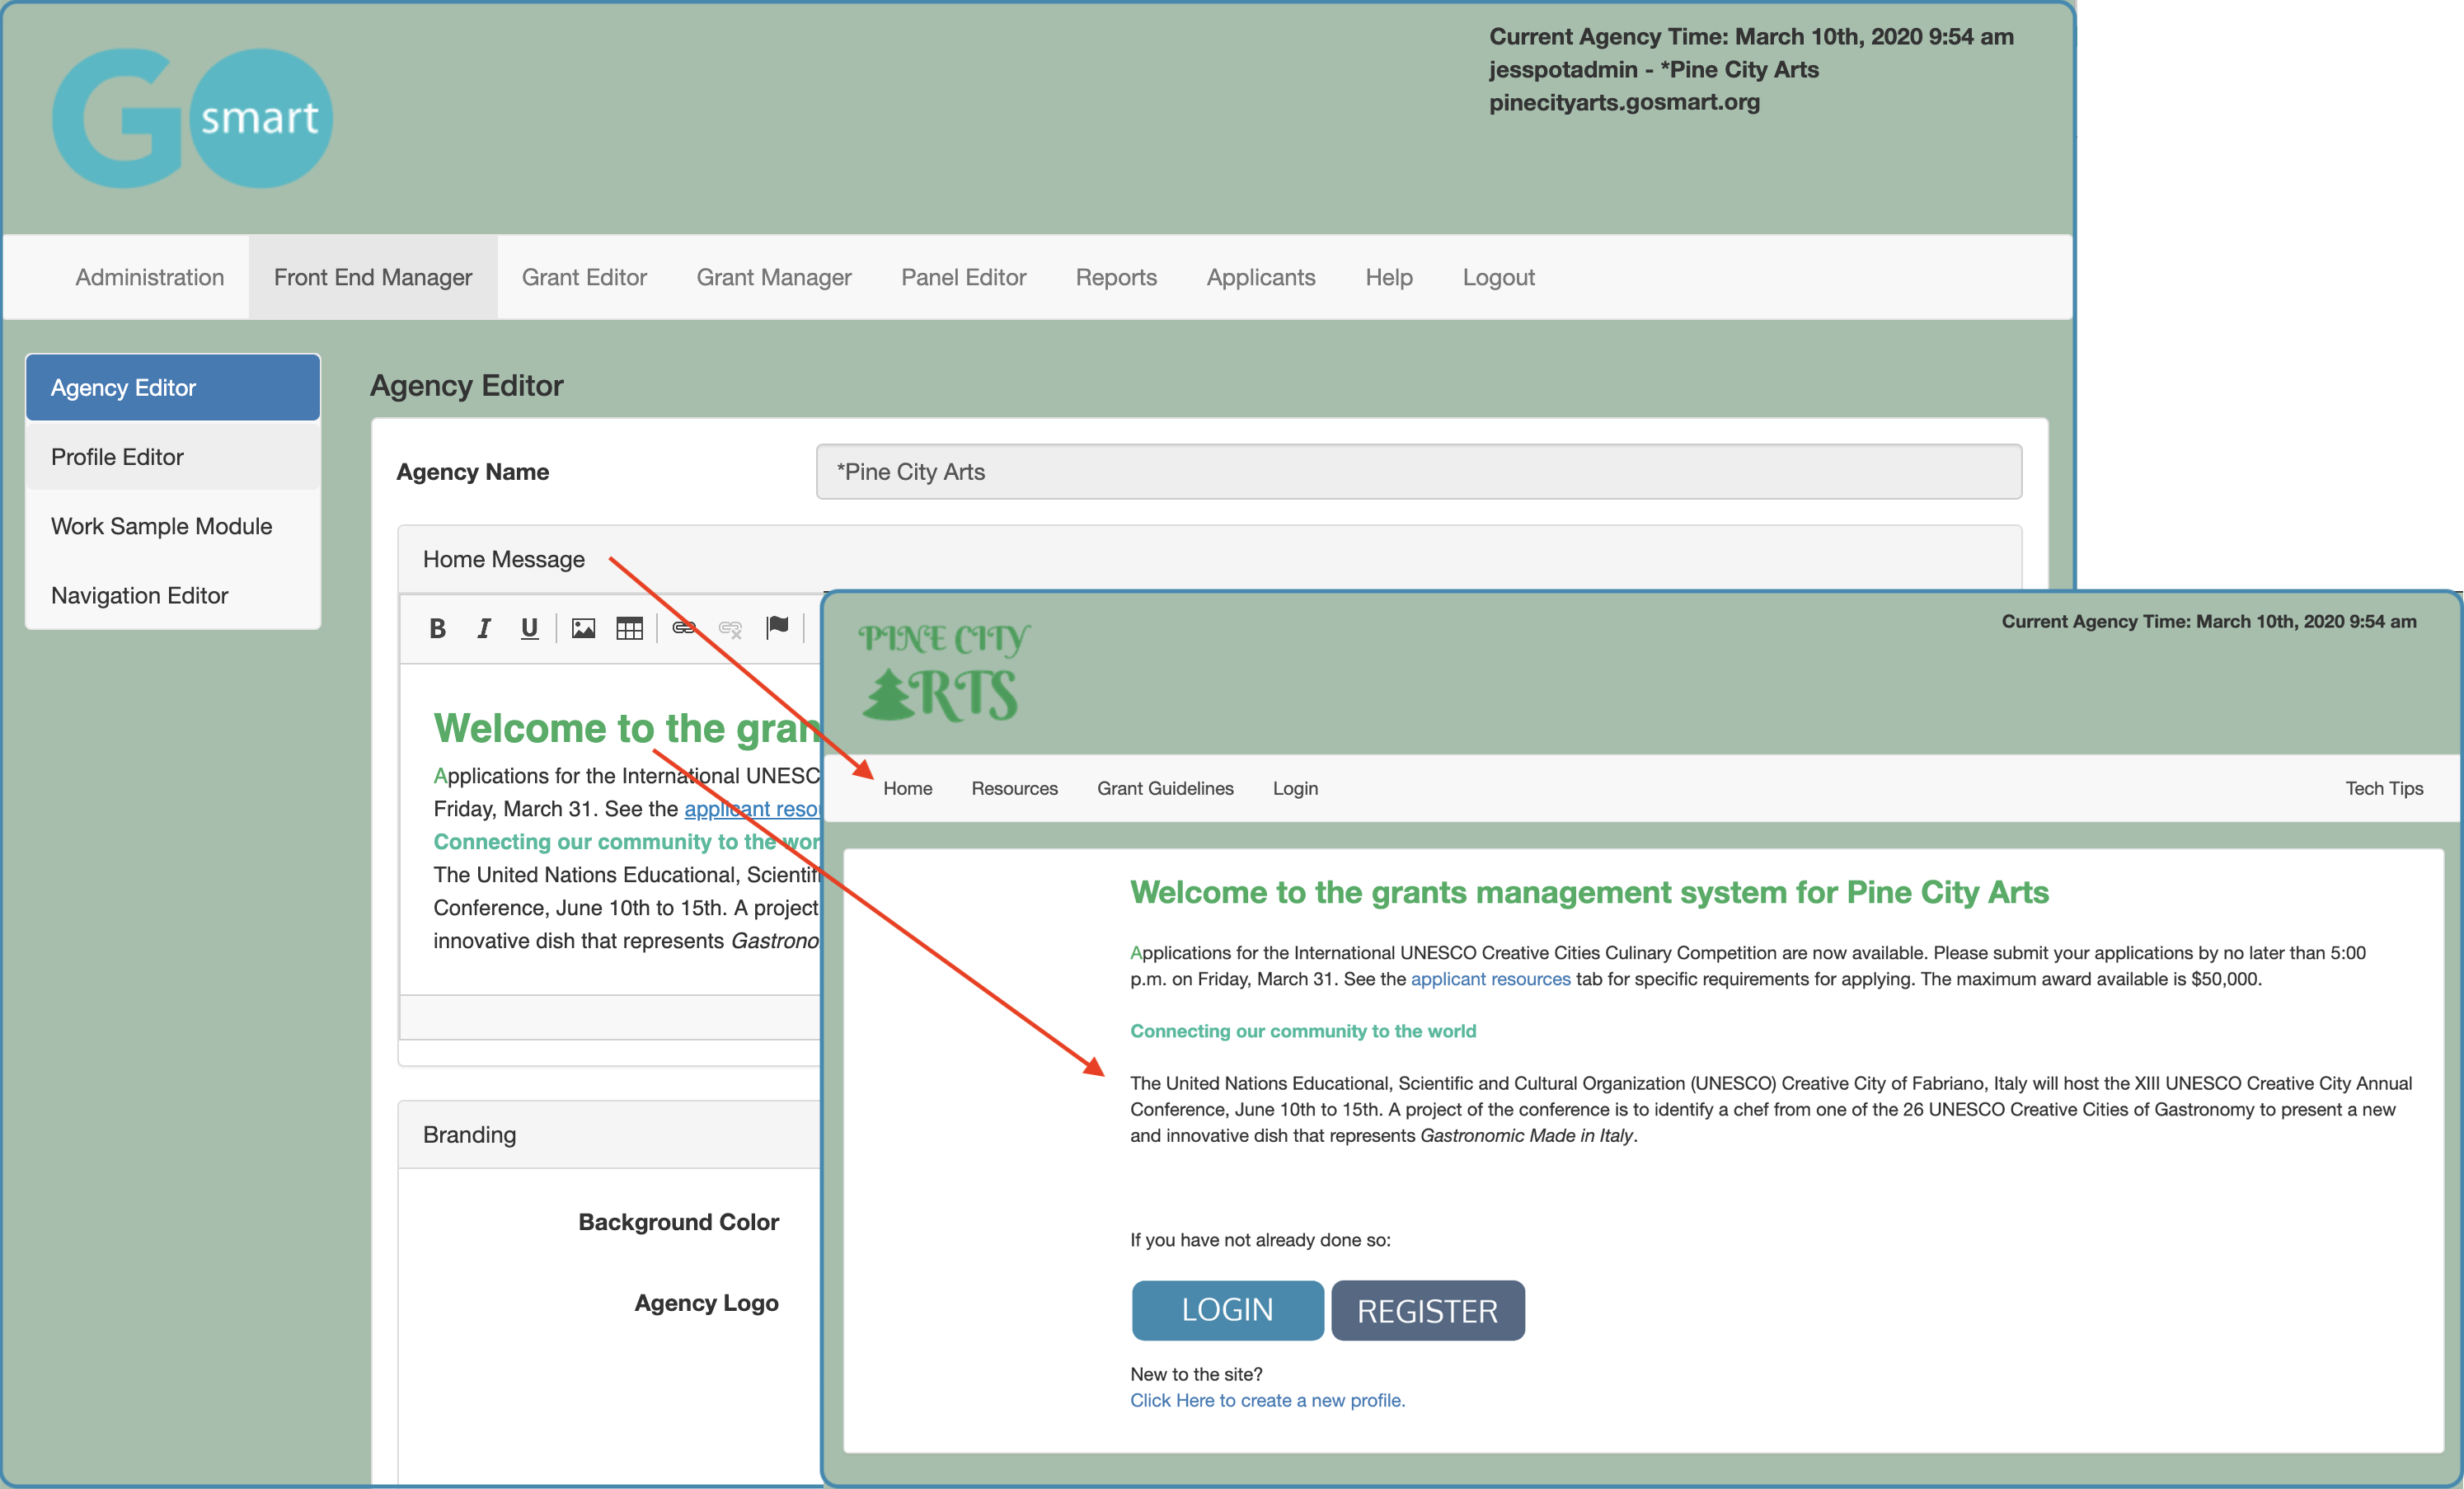Click the Home tab on applicant site
The height and width of the screenshot is (1489, 2464).
pyautogui.click(x=907, y=788)
